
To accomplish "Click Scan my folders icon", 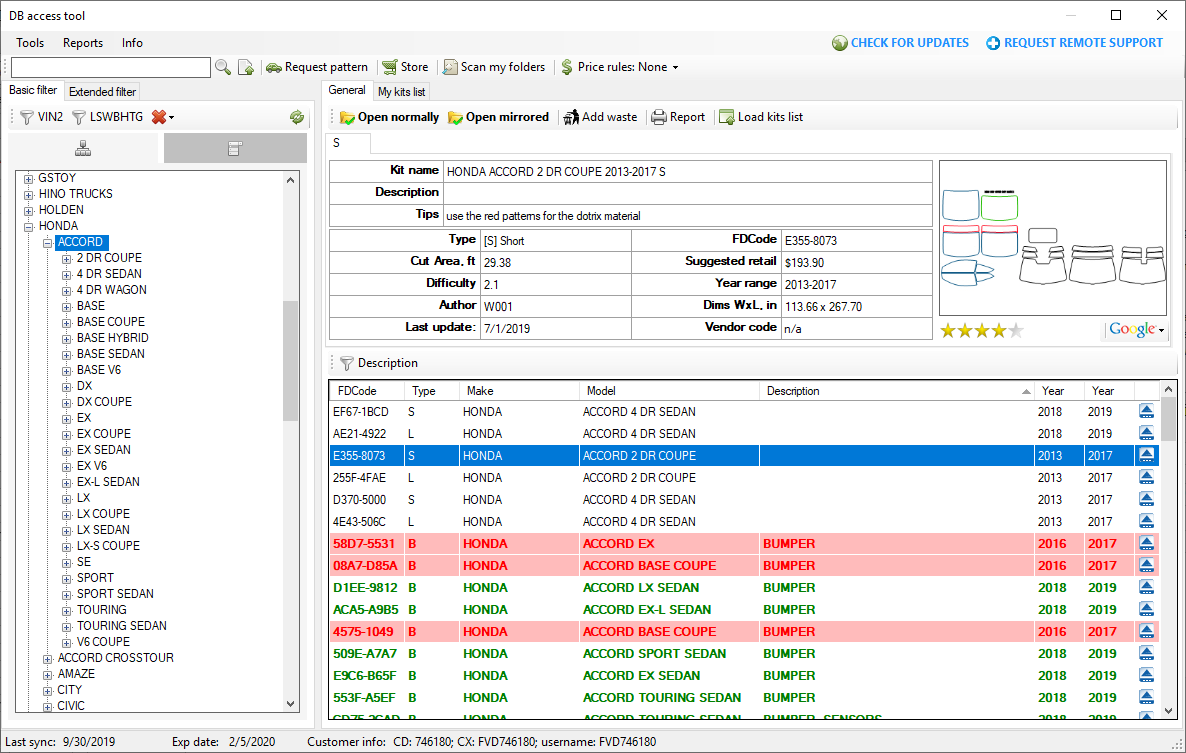I will [x=450, y=67].
